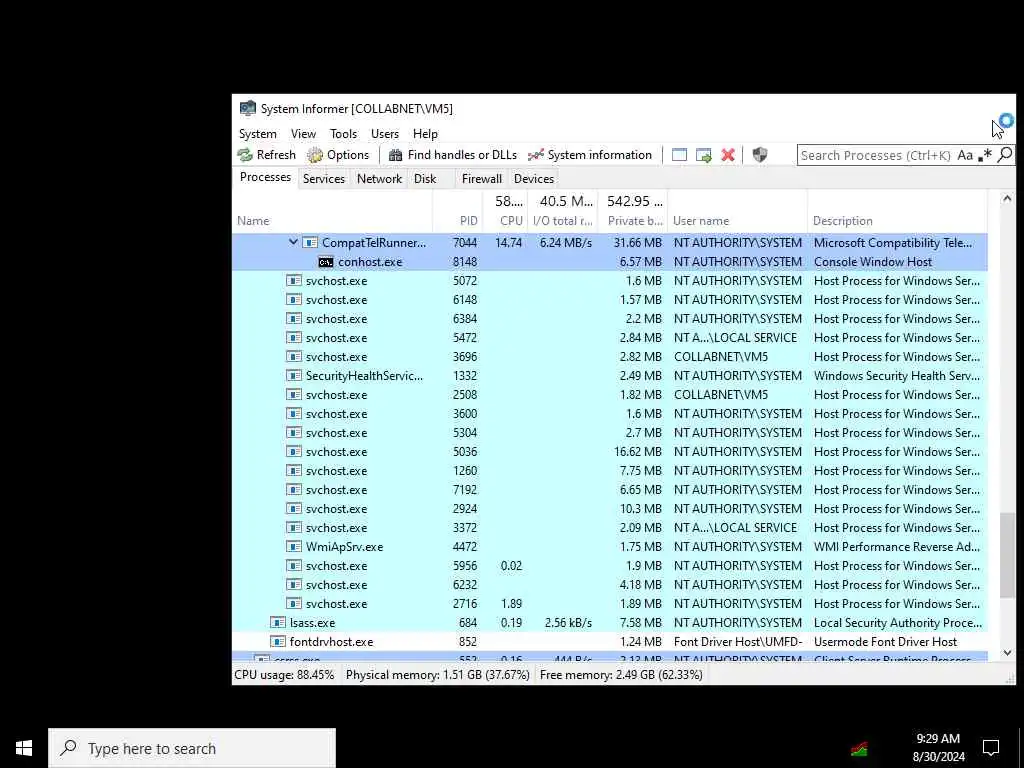The width and height of the screenshot is (1024, 768).
Task: Open the Windows Start menu
Action: pyautogui.click(x=24, y=748)
